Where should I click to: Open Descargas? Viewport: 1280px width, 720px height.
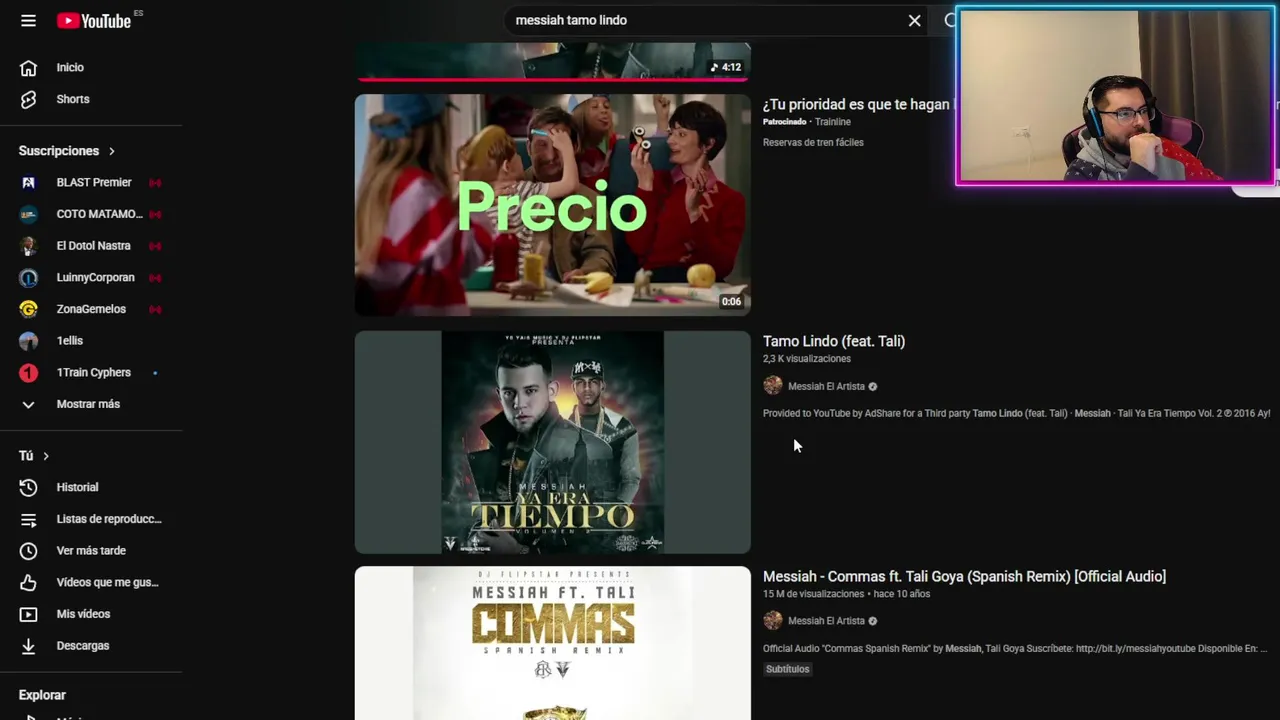(x=83, y=645)
